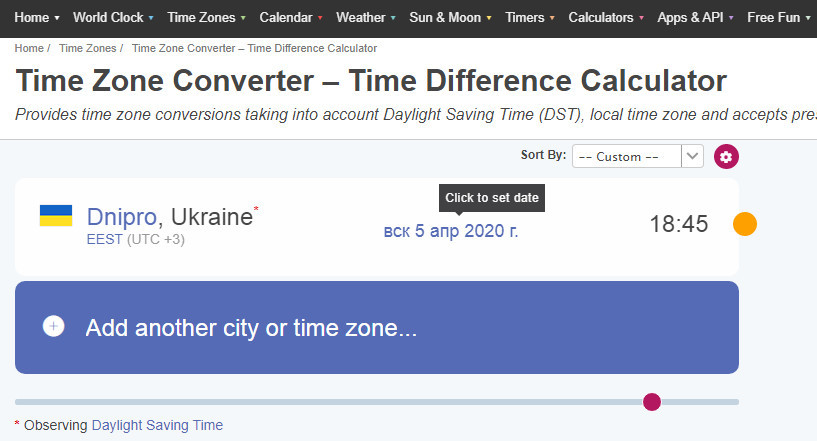This screenshot has width=817, height=441.
Task: Click the orange sun indicator beside 18:45
Action: (745, 224)
